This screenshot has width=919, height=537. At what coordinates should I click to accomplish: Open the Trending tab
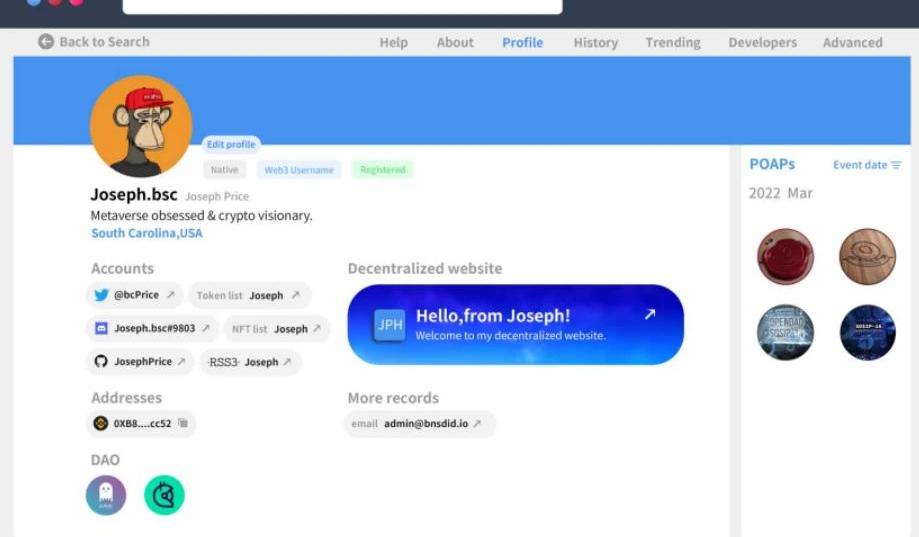click(672, 42)
